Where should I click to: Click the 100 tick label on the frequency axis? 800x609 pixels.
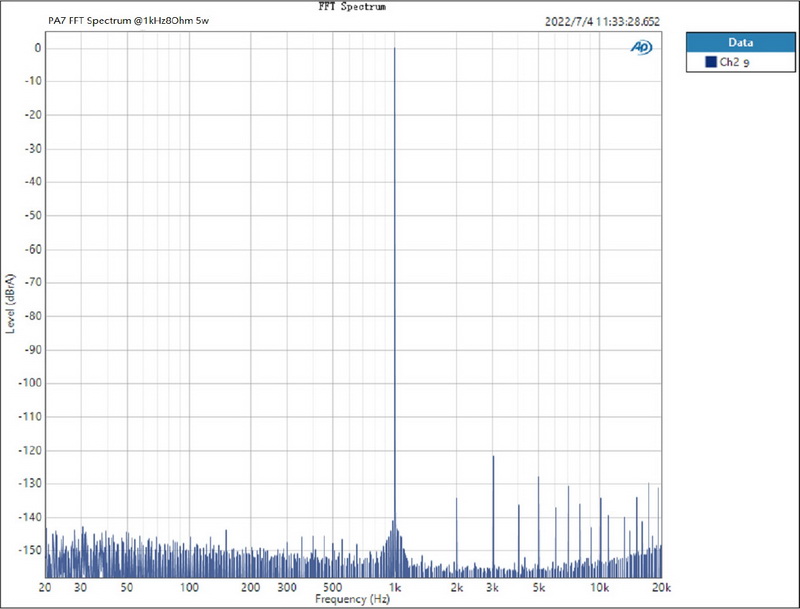[190, 587]
